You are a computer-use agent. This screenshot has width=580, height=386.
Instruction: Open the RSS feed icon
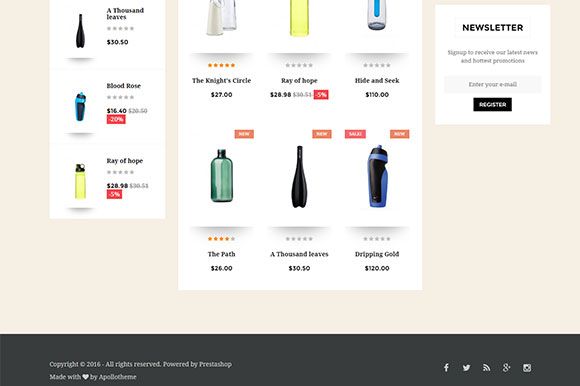pos(486,368)
